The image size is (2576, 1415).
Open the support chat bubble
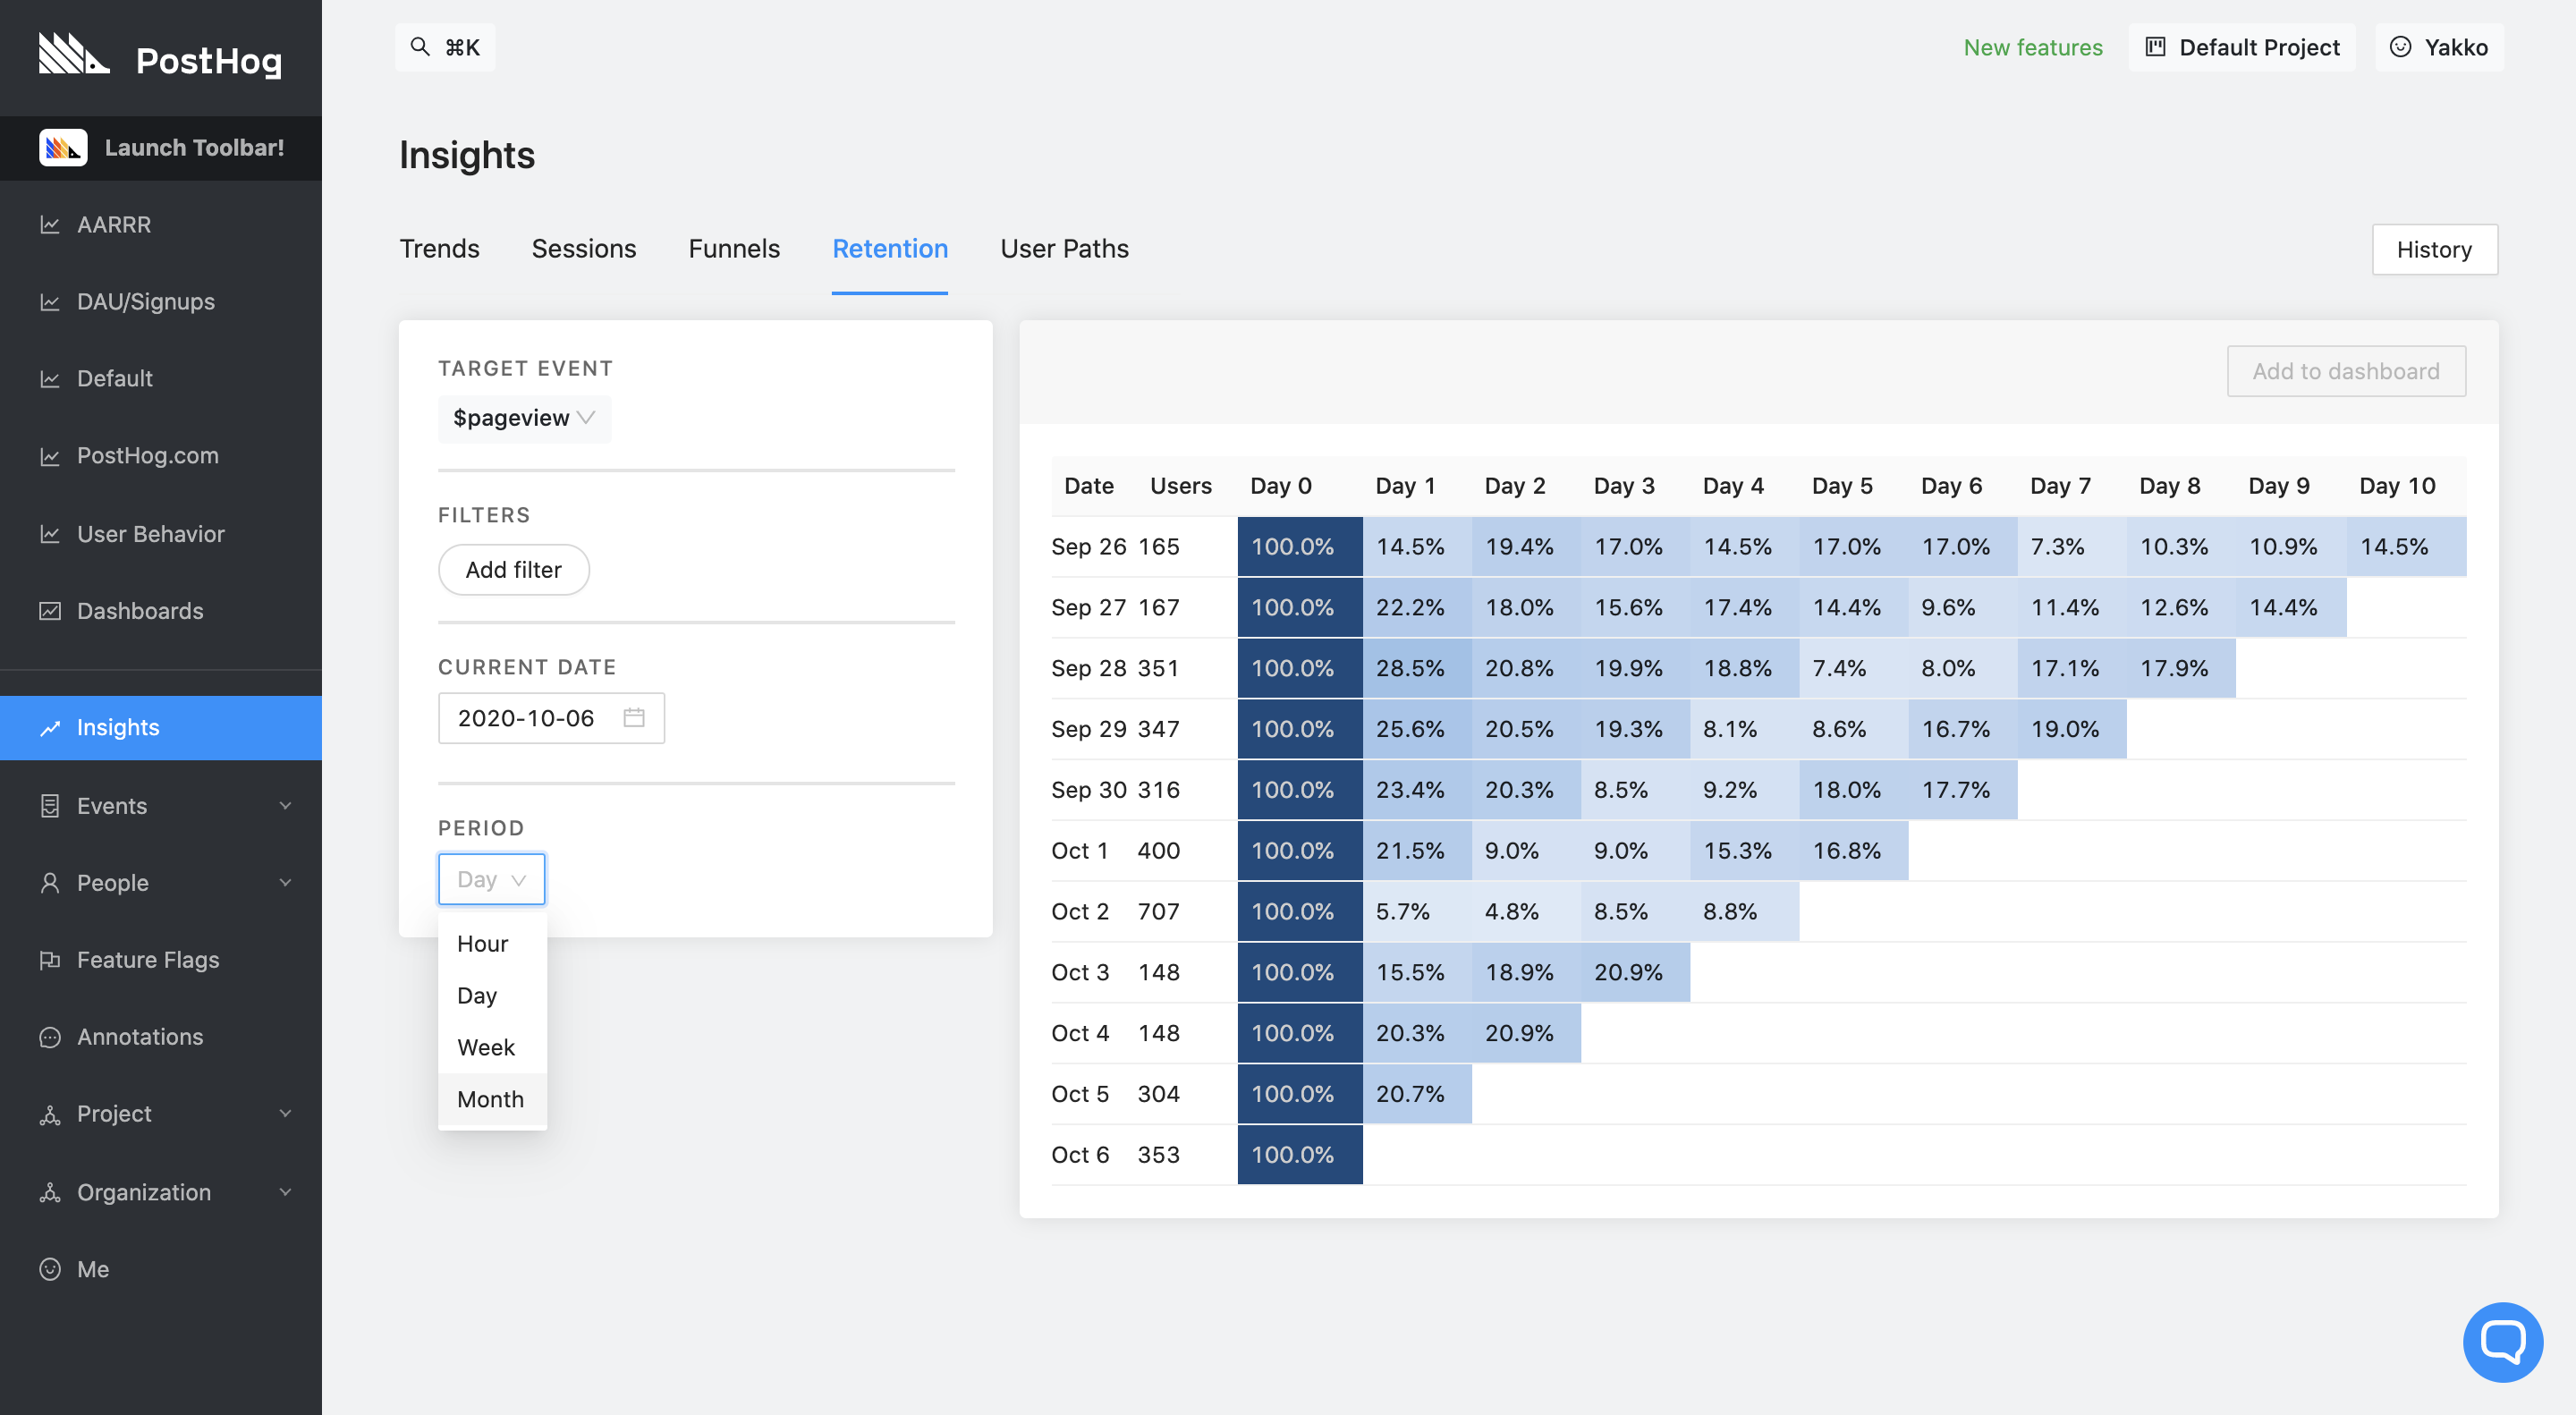pyautogui.click(x=2503, y=1341)
